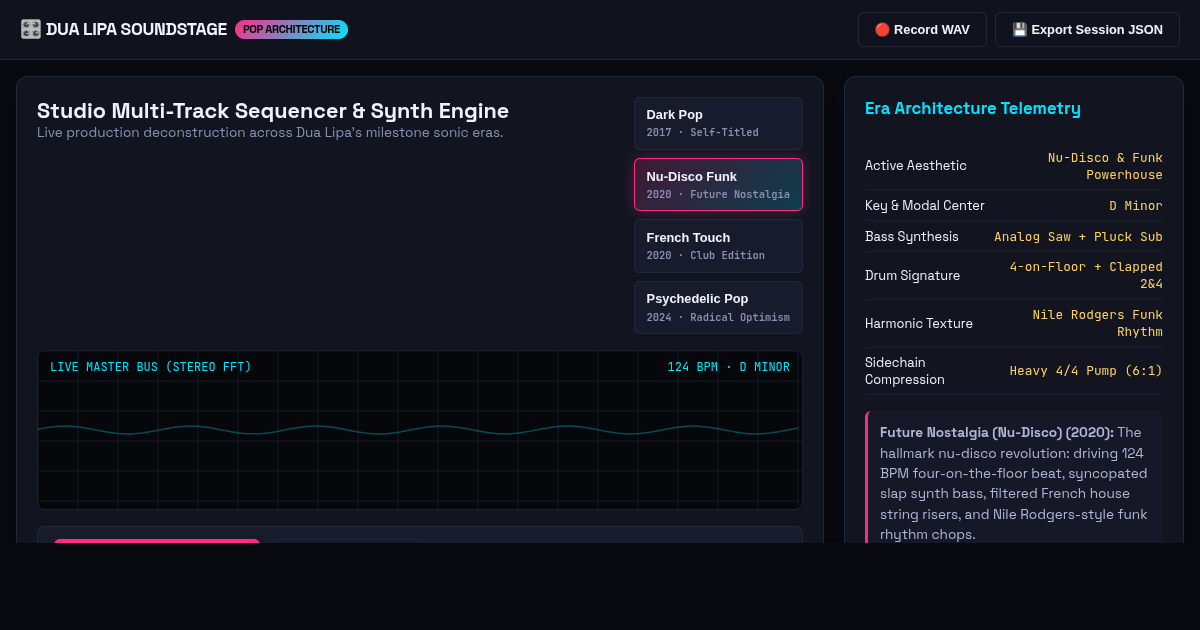Viewport: 1200px width, 630px height.
Task: Switch to French Touch era
Action: pyautogui.click(x=718, y=245)
